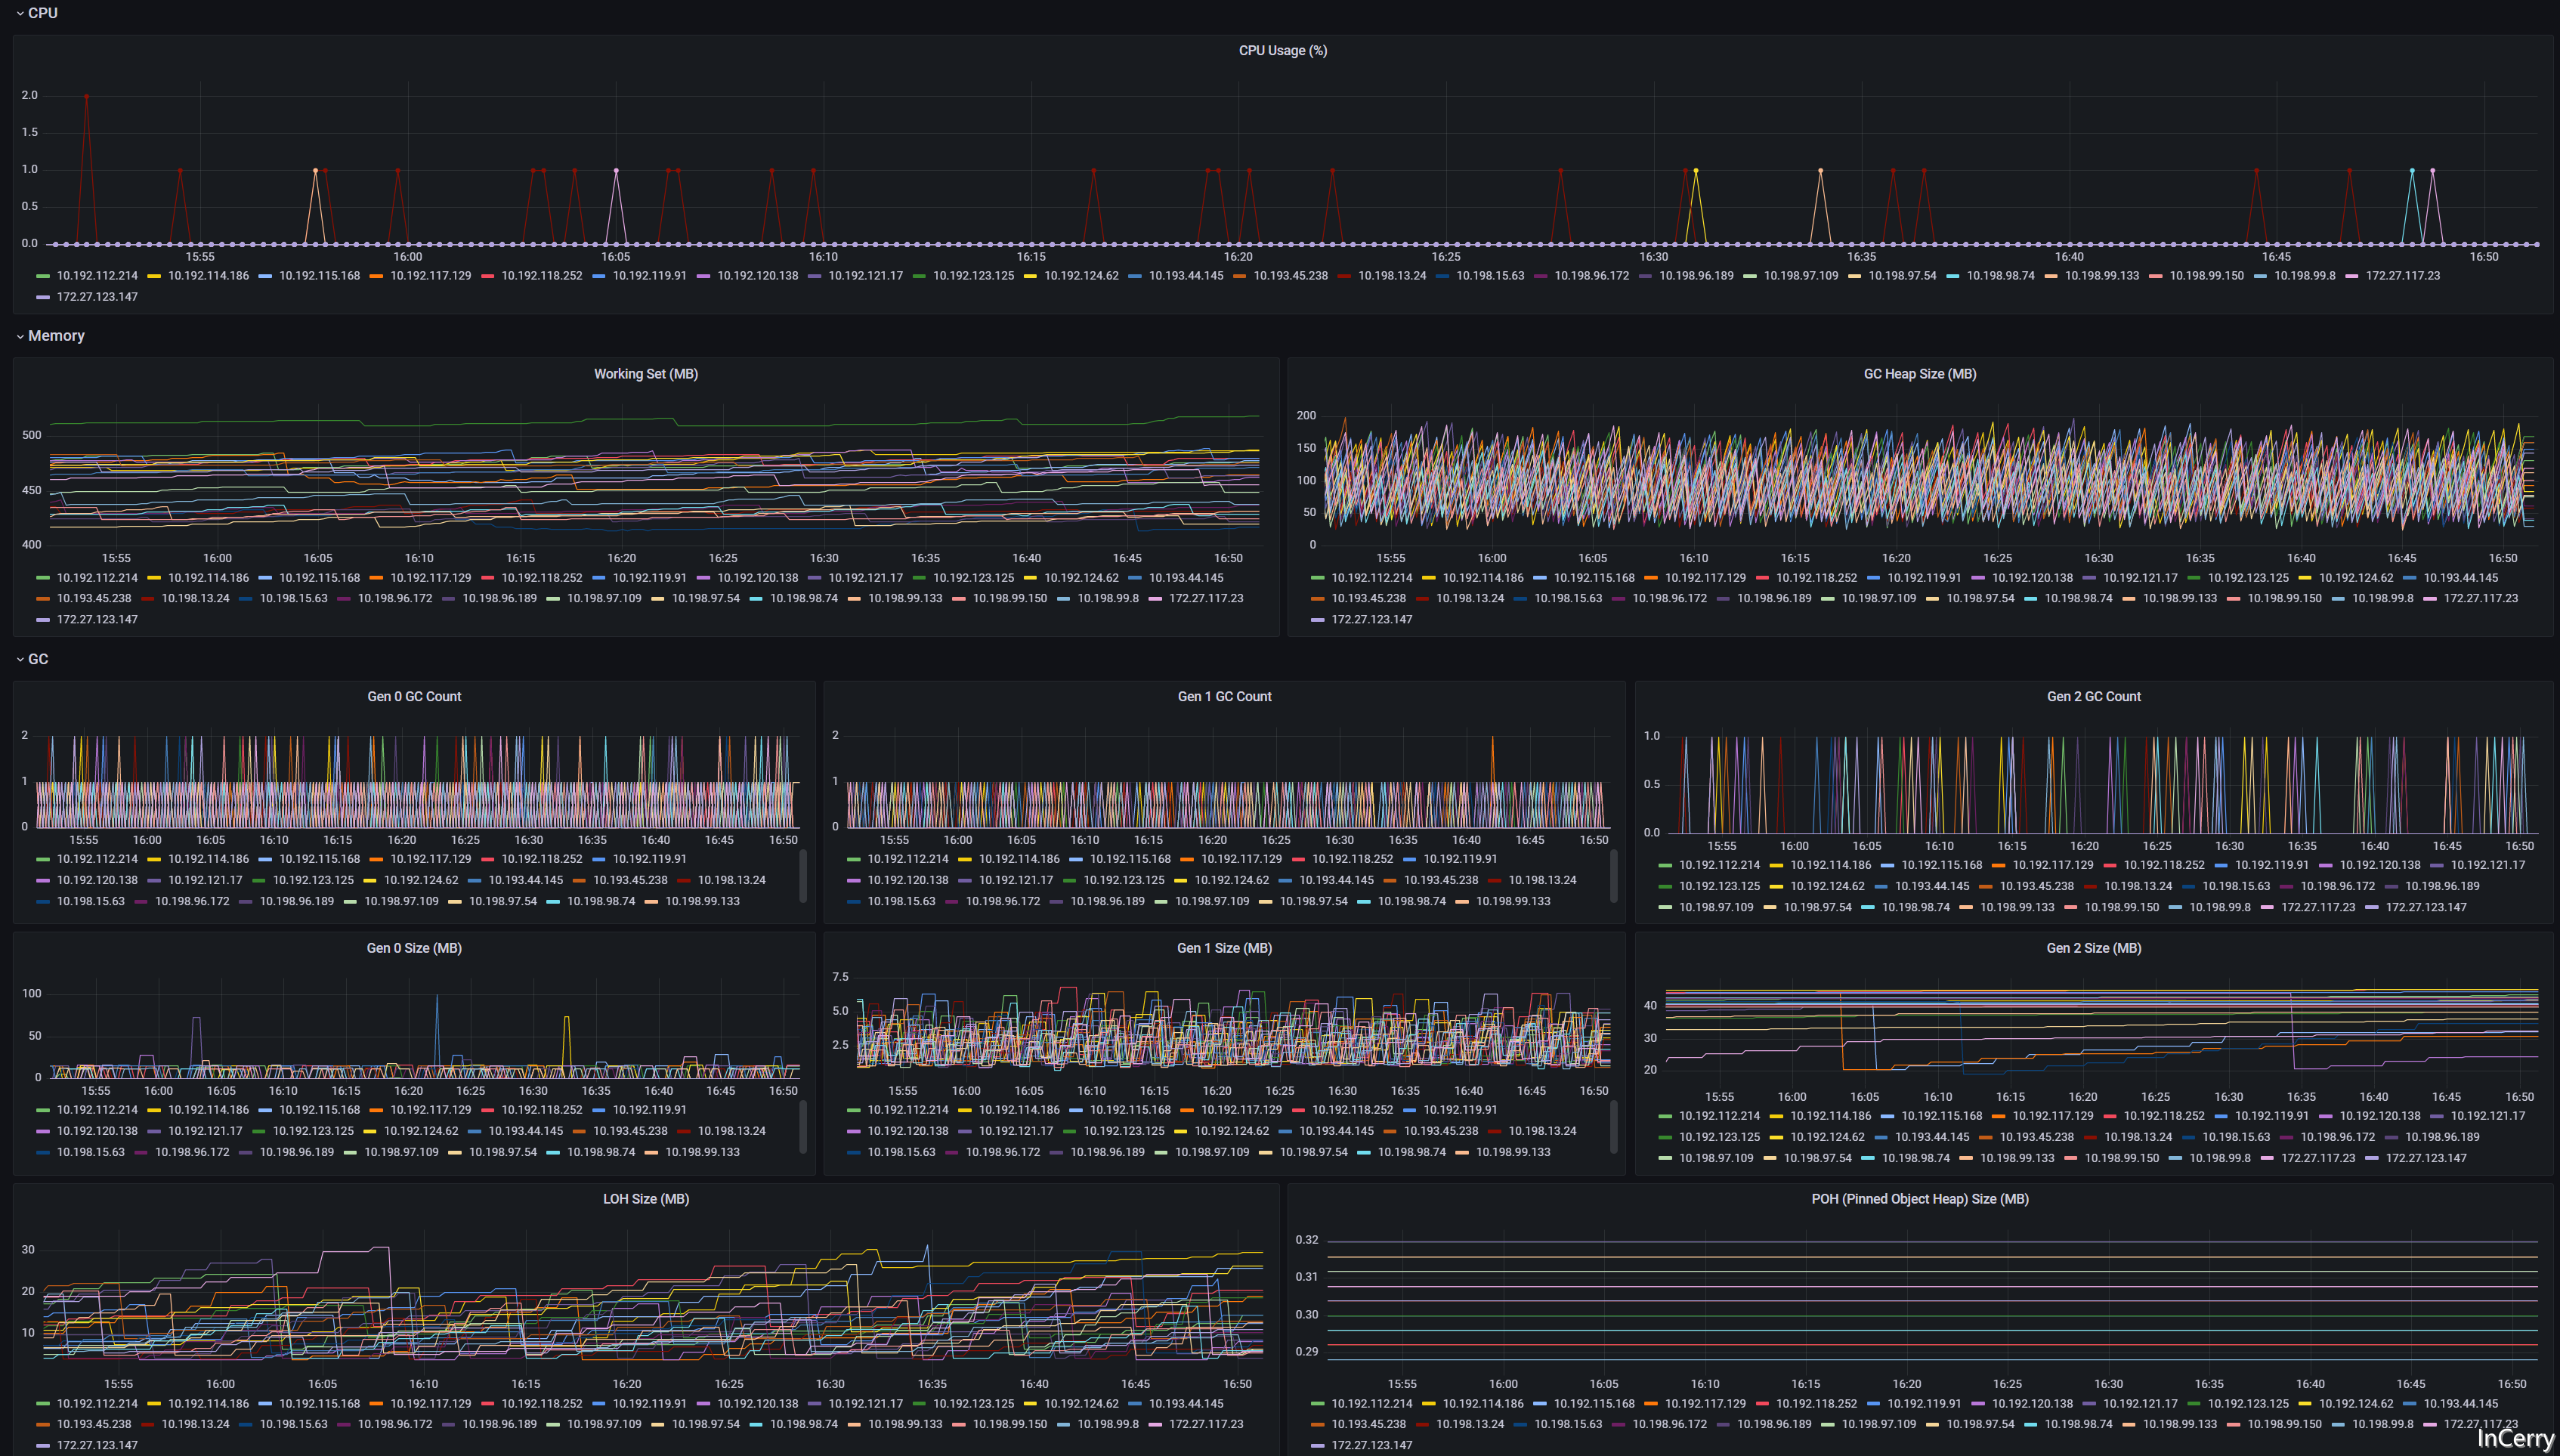Collapse the CPU row chevron
The width and height of the screenshot is (2560, 1456).
tap(20, 14)
